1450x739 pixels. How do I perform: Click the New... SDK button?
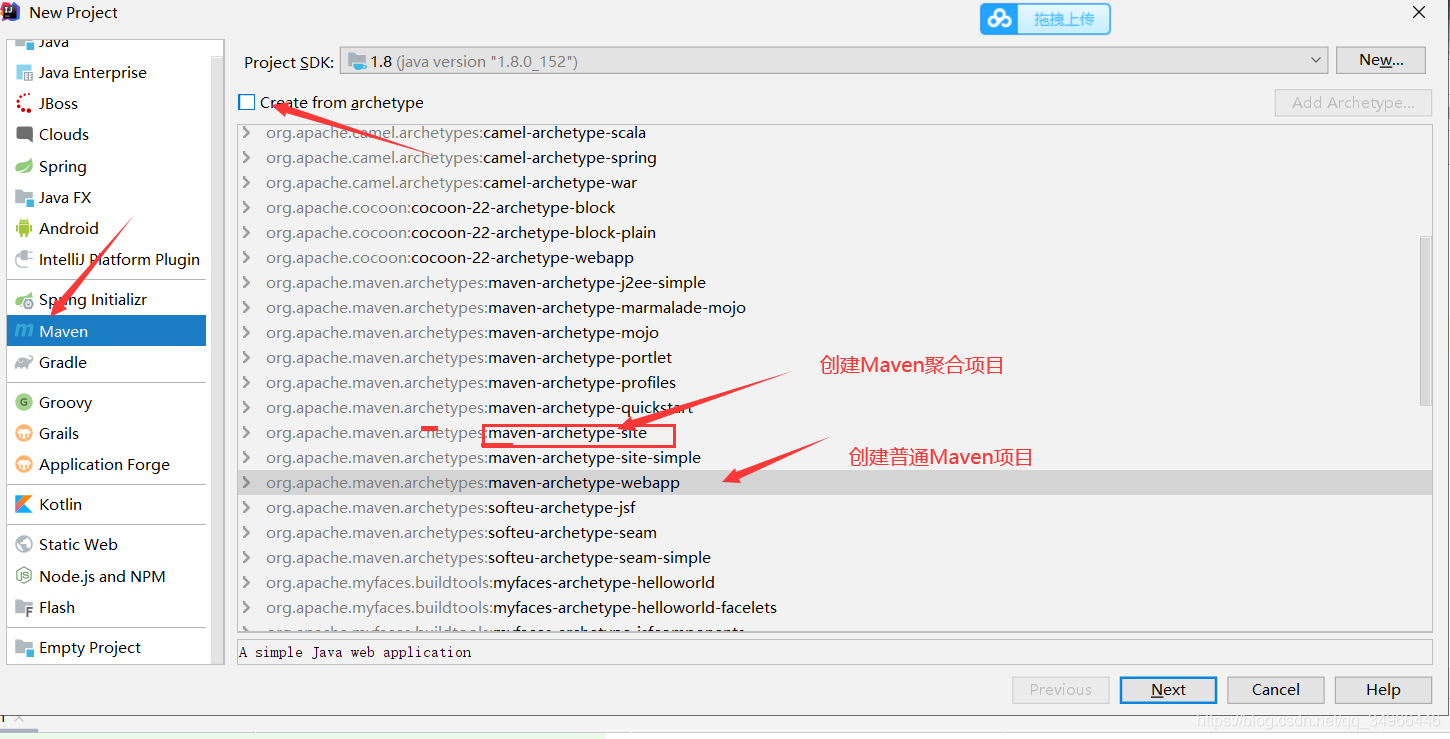pyautogui.click(x=1381, y=60)
